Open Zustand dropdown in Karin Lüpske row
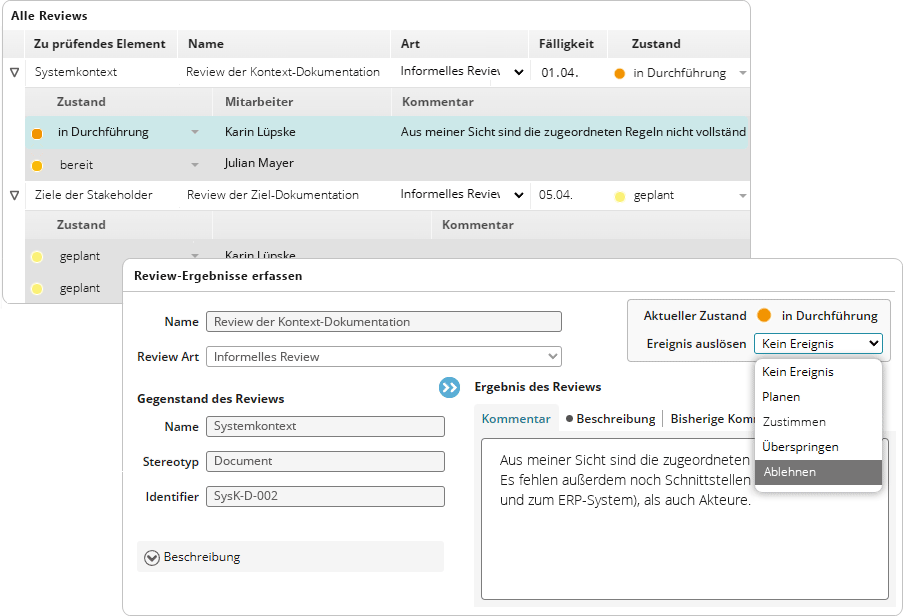The height and width of the screenshot is (616, 903). 195,132
